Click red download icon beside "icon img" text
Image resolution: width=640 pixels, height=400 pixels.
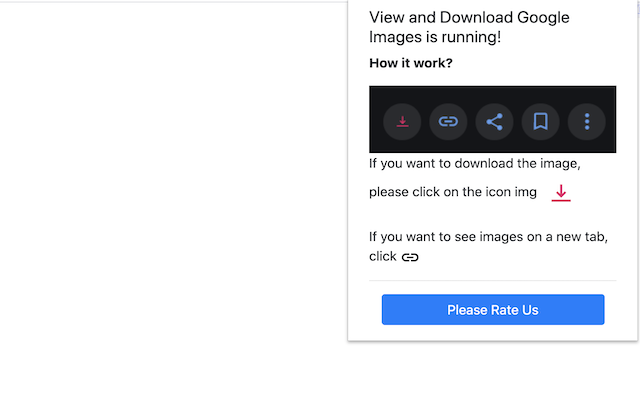[561, 192]
